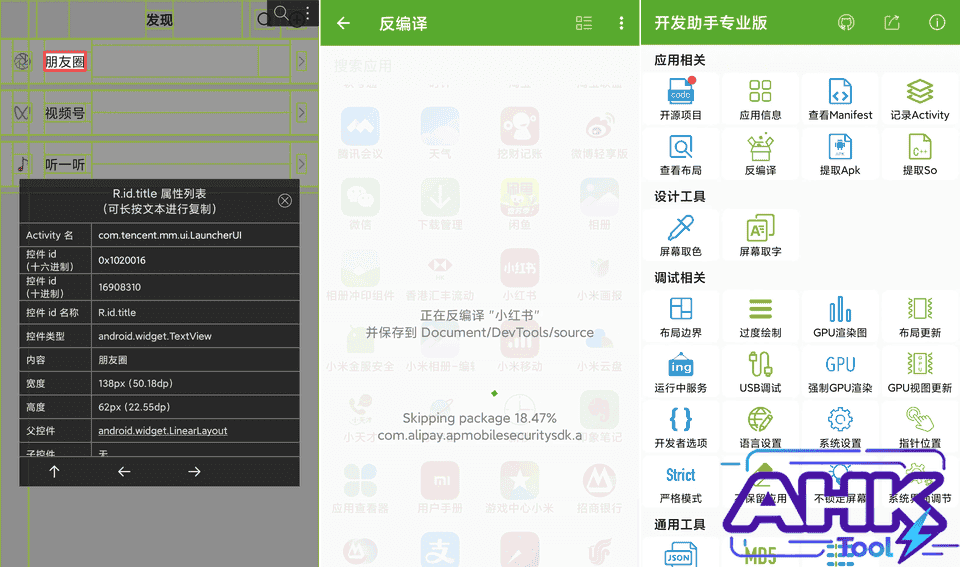This screenshot has width=960, height=567.
Task: Navigate up to parent view with up arrow
Action: (x=54, y=471)
